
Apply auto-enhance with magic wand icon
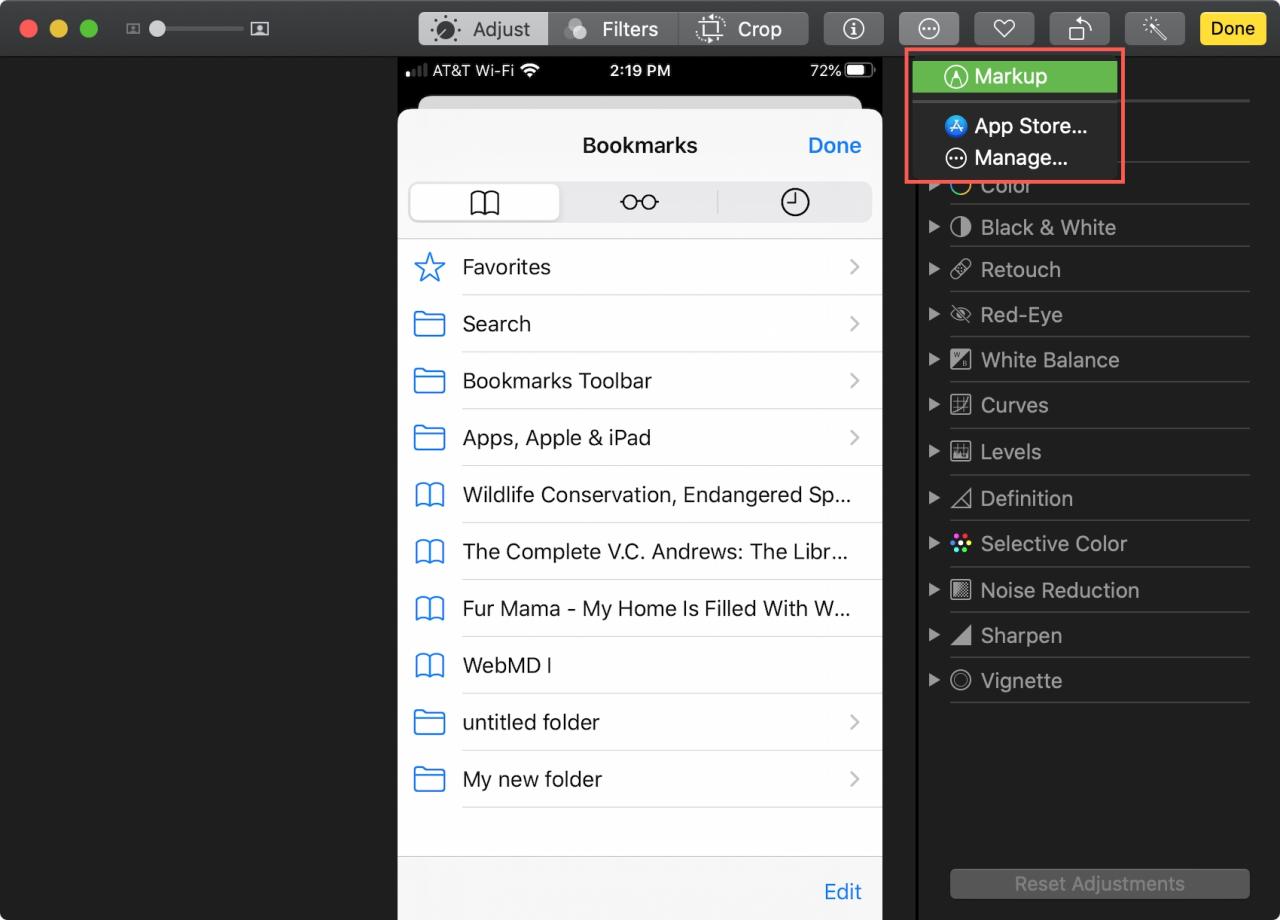coord(1154,29)
